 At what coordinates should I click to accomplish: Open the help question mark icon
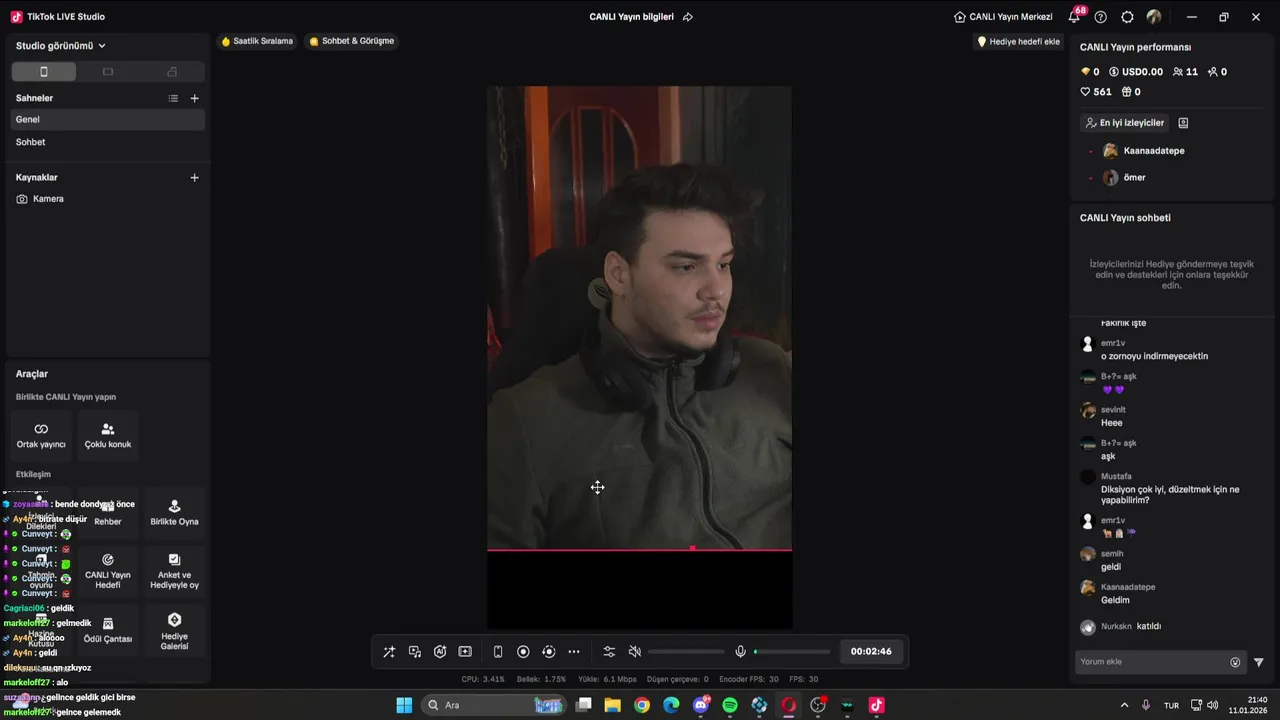(1101, 17)
